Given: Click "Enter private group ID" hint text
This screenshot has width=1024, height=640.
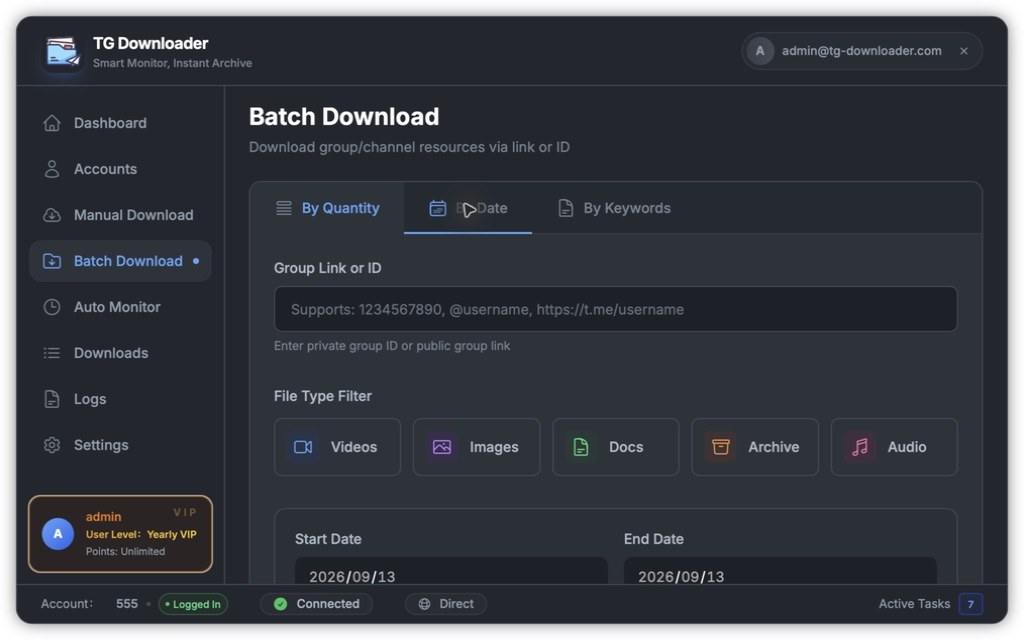Looking at the screenshot, I should (x=392, y=346).
